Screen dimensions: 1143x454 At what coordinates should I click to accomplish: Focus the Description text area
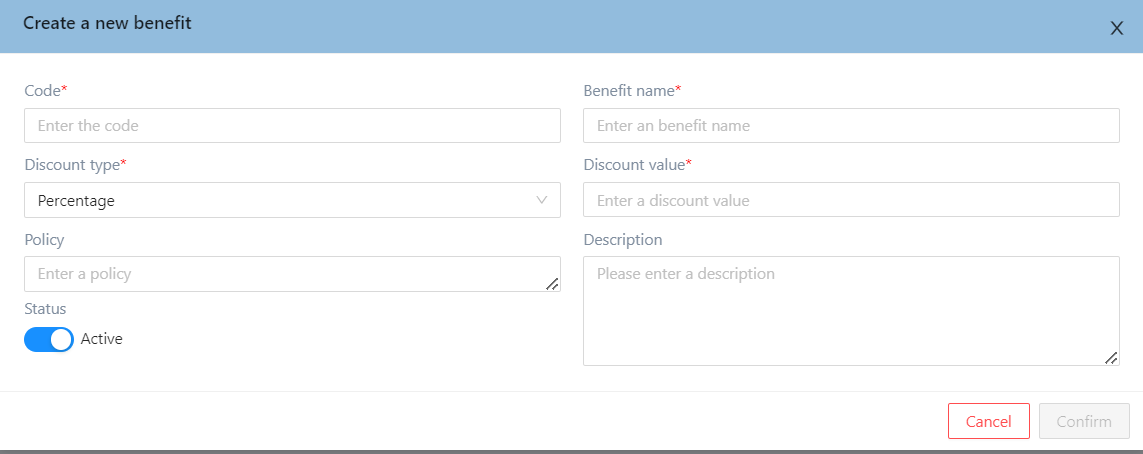coord(850,310)
